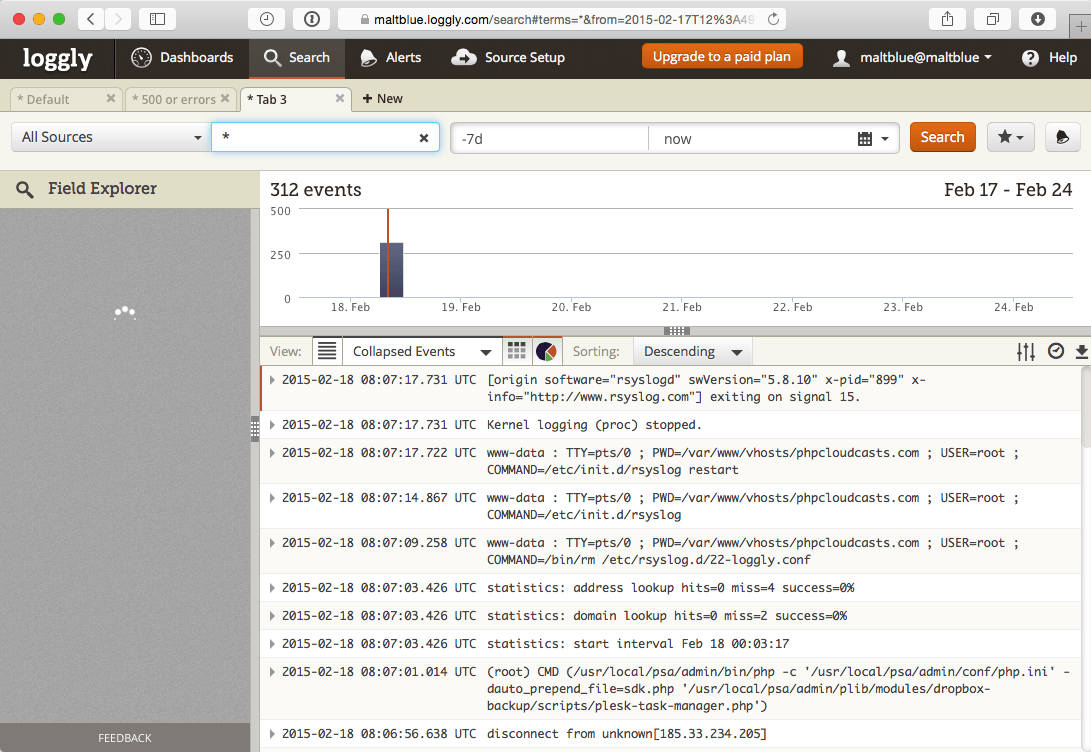This screenshot has height=752, width=1091.
Task: Add a New search tab
Action: pyautogui.click(x=383, y=99)
